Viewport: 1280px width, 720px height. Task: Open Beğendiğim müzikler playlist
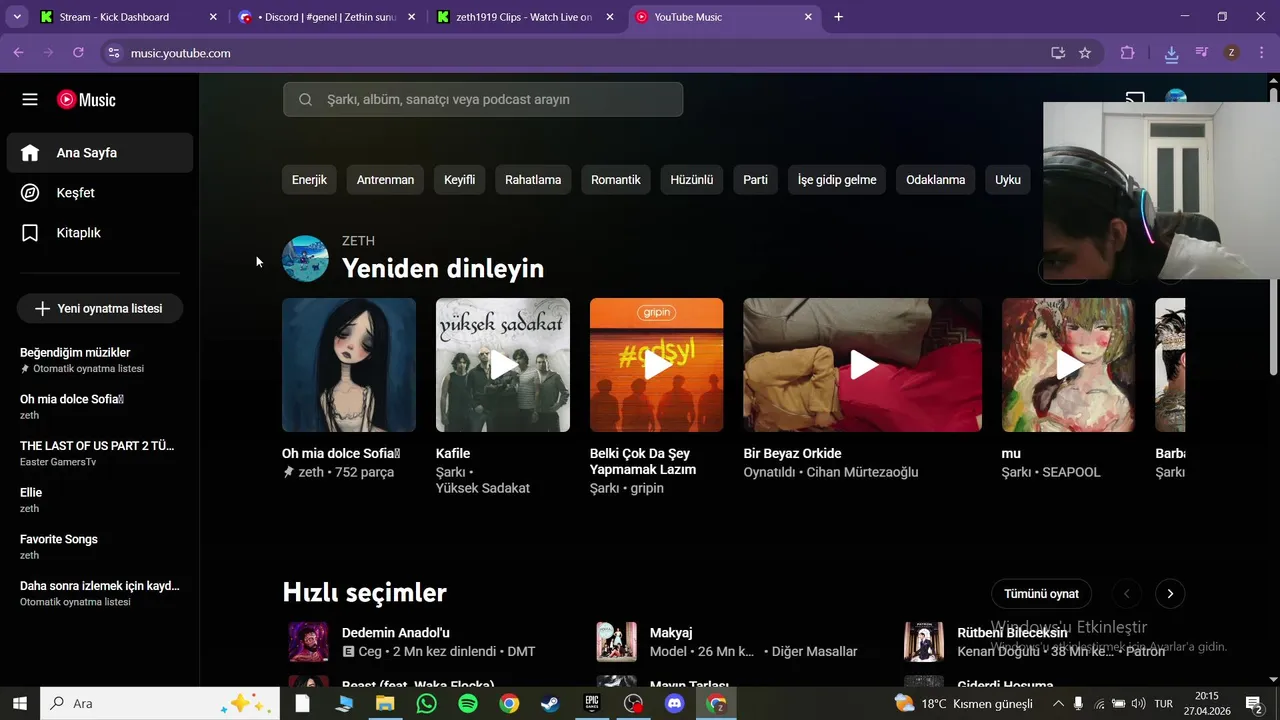tap(100, 360)
